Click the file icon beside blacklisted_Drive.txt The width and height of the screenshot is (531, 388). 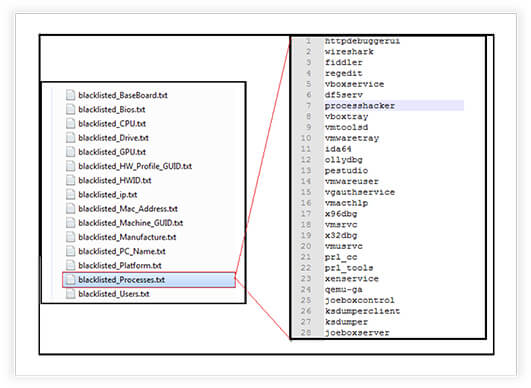tap(70, 138)
